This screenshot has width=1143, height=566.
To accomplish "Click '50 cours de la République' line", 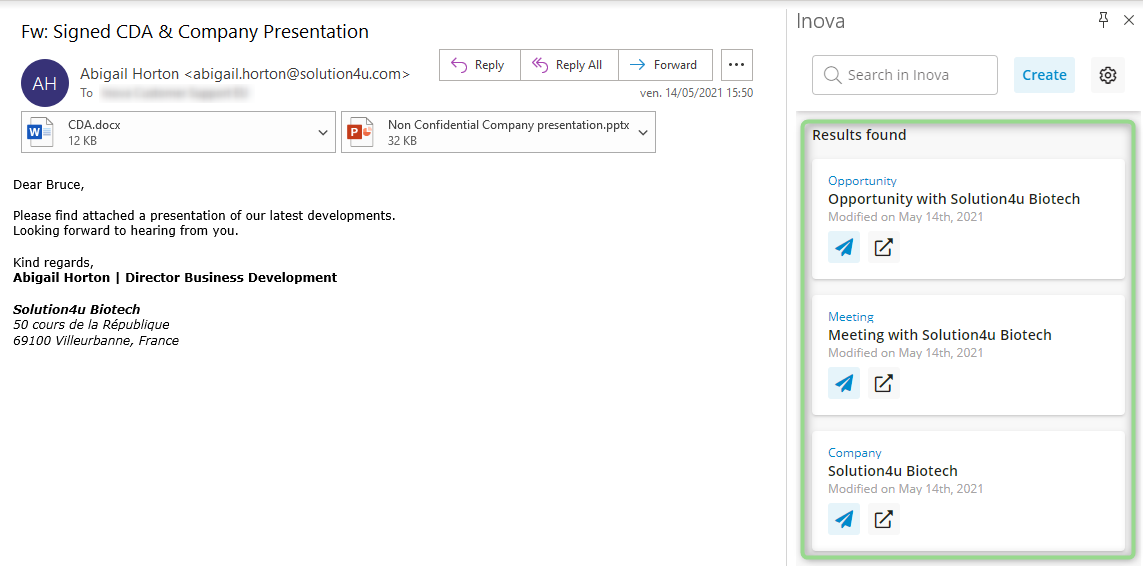I will 91,325.
